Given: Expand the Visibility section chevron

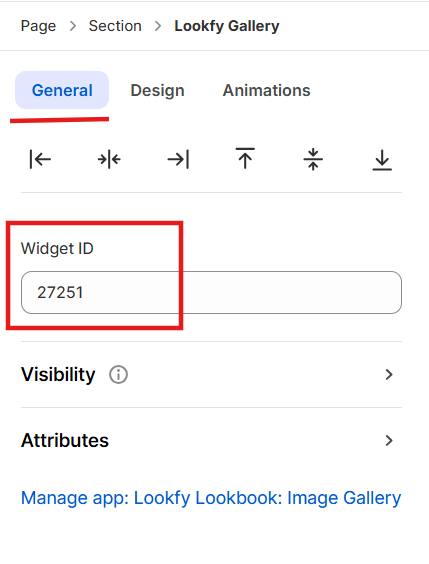Looking at the screenshot, I should click(389, 374).
